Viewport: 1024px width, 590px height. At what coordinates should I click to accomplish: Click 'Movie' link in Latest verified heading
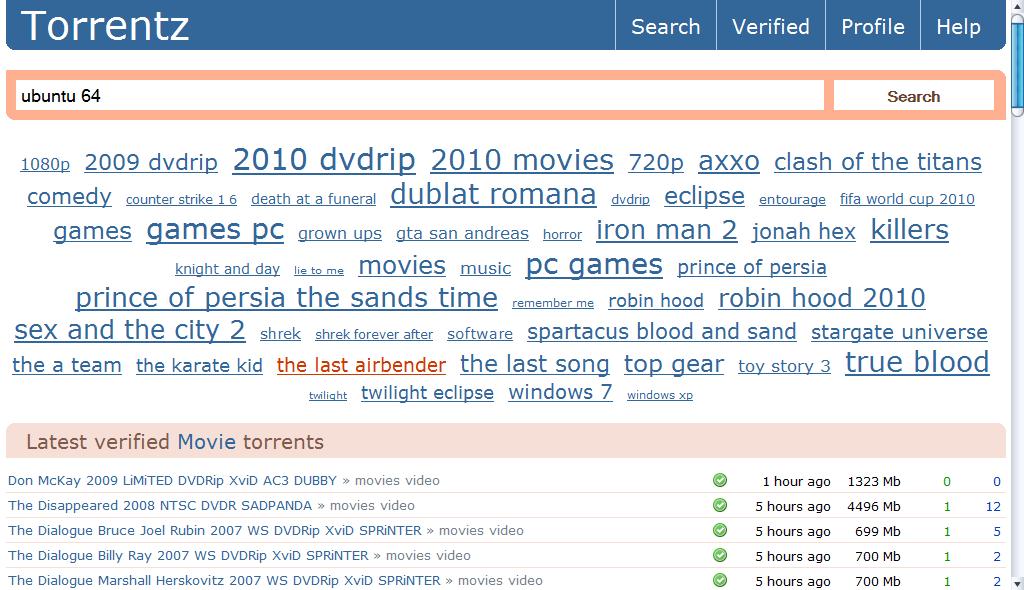coord(206,442)
